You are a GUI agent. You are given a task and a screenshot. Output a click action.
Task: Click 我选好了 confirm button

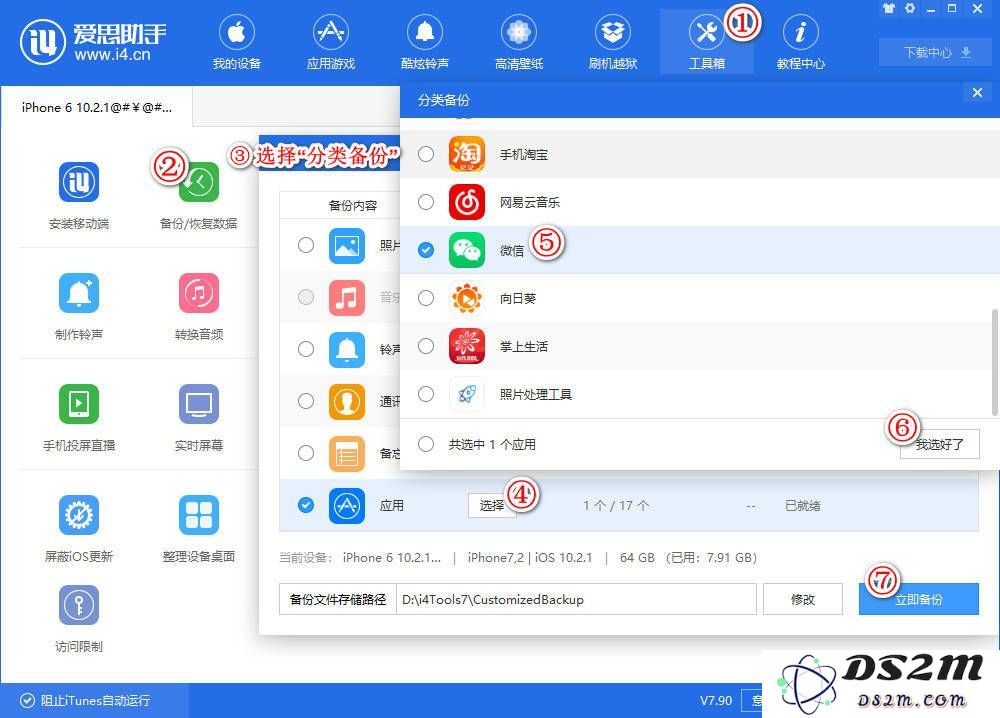coord(939,444)
